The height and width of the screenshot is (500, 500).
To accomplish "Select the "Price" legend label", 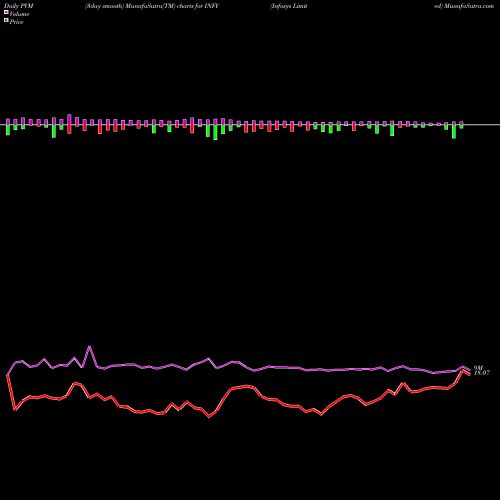I will pos(16,22).
